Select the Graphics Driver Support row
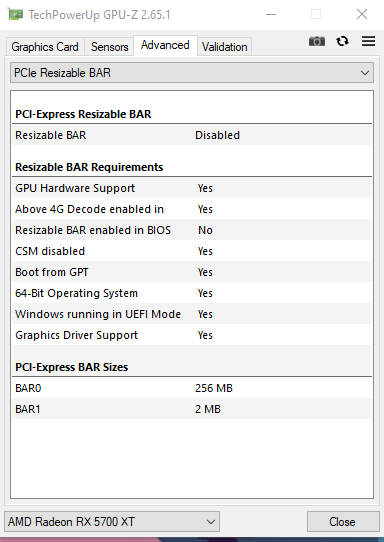The width and height of the screenshot is (384, 542). click(192, 335)
